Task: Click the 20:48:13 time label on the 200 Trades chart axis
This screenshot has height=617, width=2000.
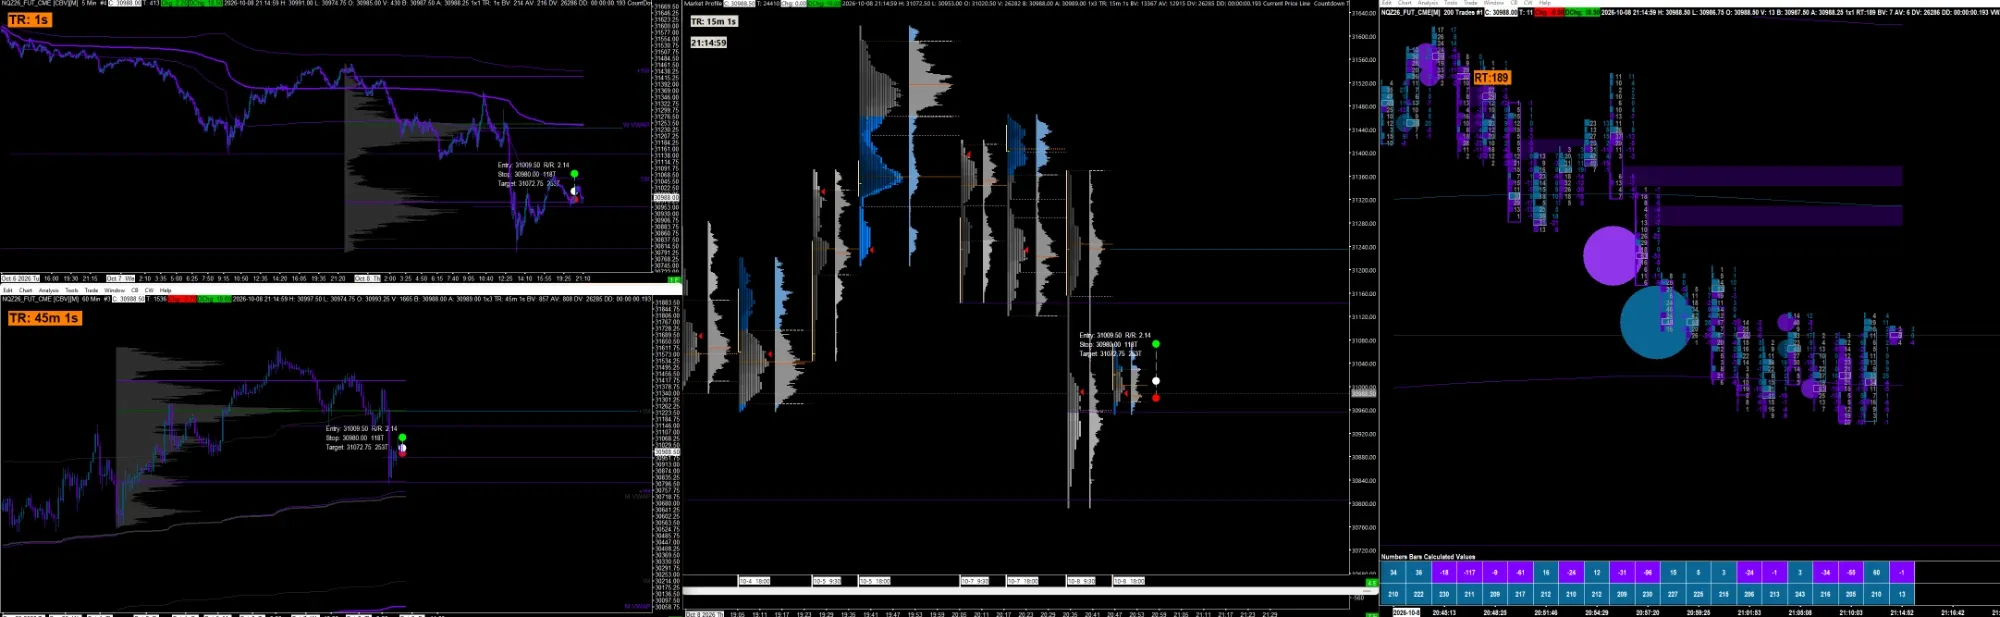Action: (1444, 612)
